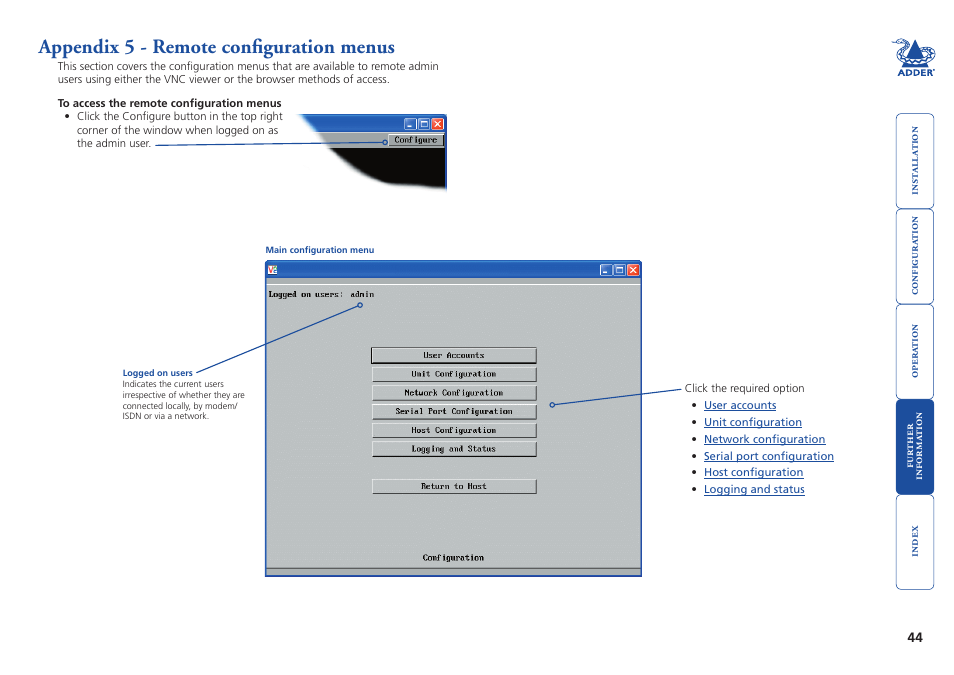Jump to the Index side tab
Viewport: 954px width, 675px height.
coord(914,542)
